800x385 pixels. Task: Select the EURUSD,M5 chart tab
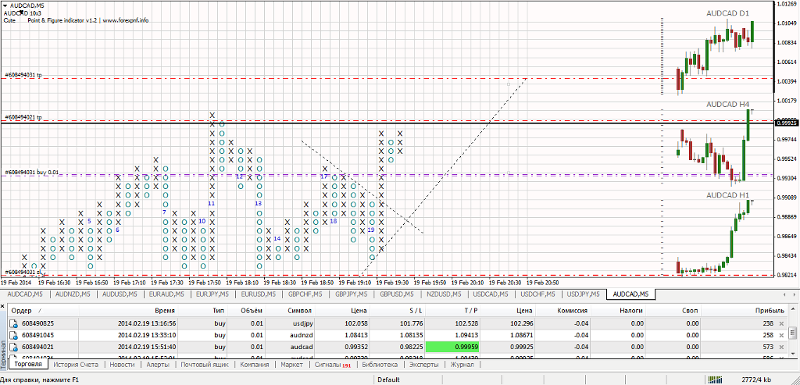(x=258, y=294)
